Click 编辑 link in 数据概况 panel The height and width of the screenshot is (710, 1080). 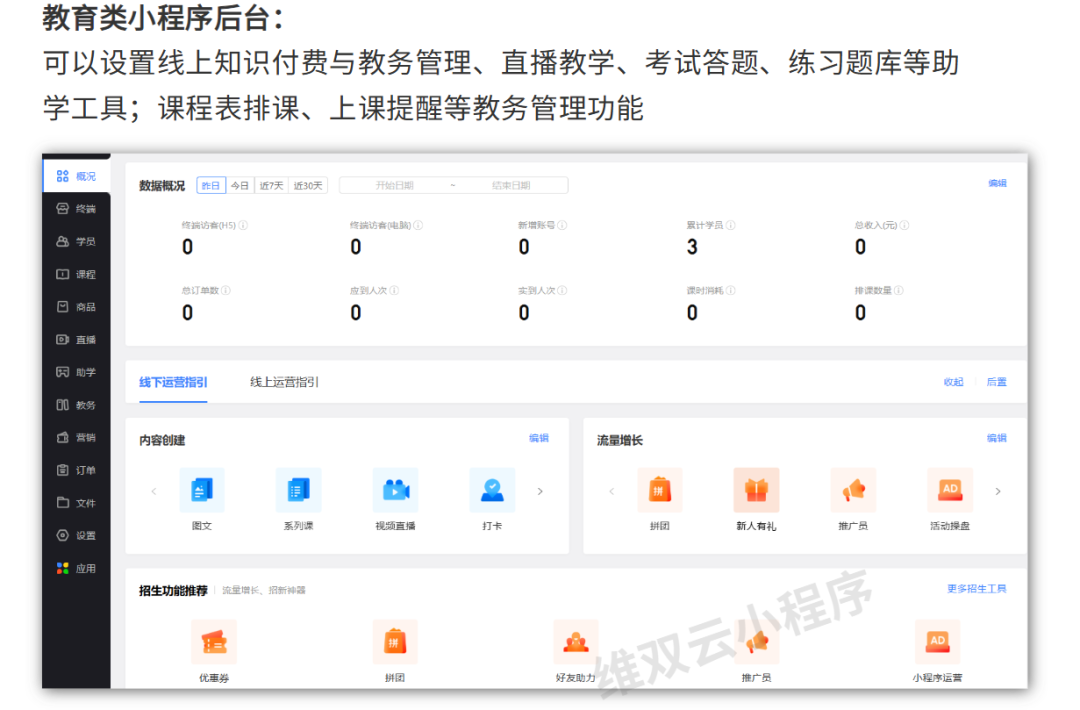click(997, 183)
